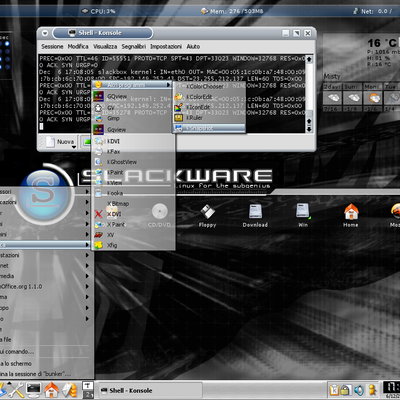Launch KView image viewer
This screenshot has width=400, height=400.
pyautogui.click(x=133, y=183)
